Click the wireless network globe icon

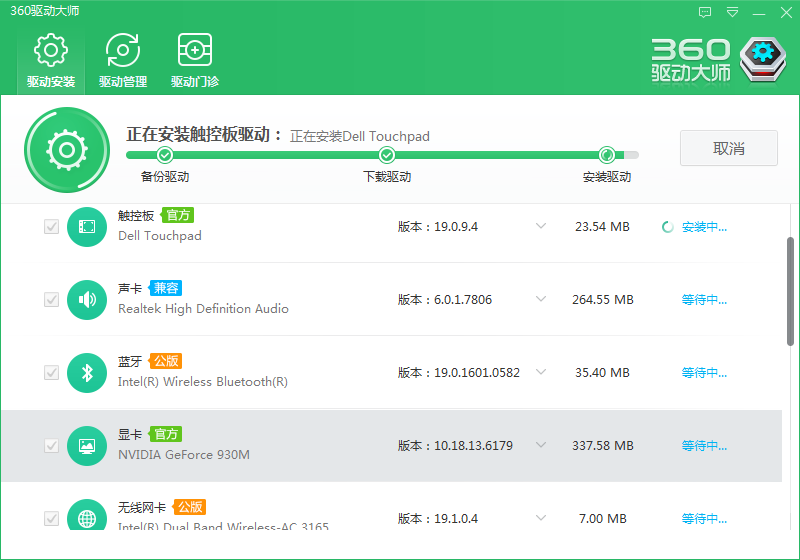point(87,514)
